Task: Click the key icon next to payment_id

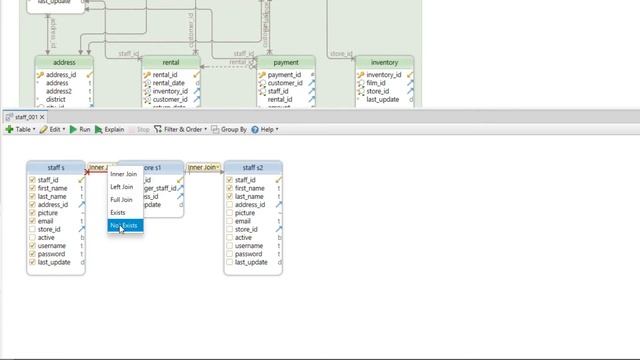Action: tap(262, 75)
